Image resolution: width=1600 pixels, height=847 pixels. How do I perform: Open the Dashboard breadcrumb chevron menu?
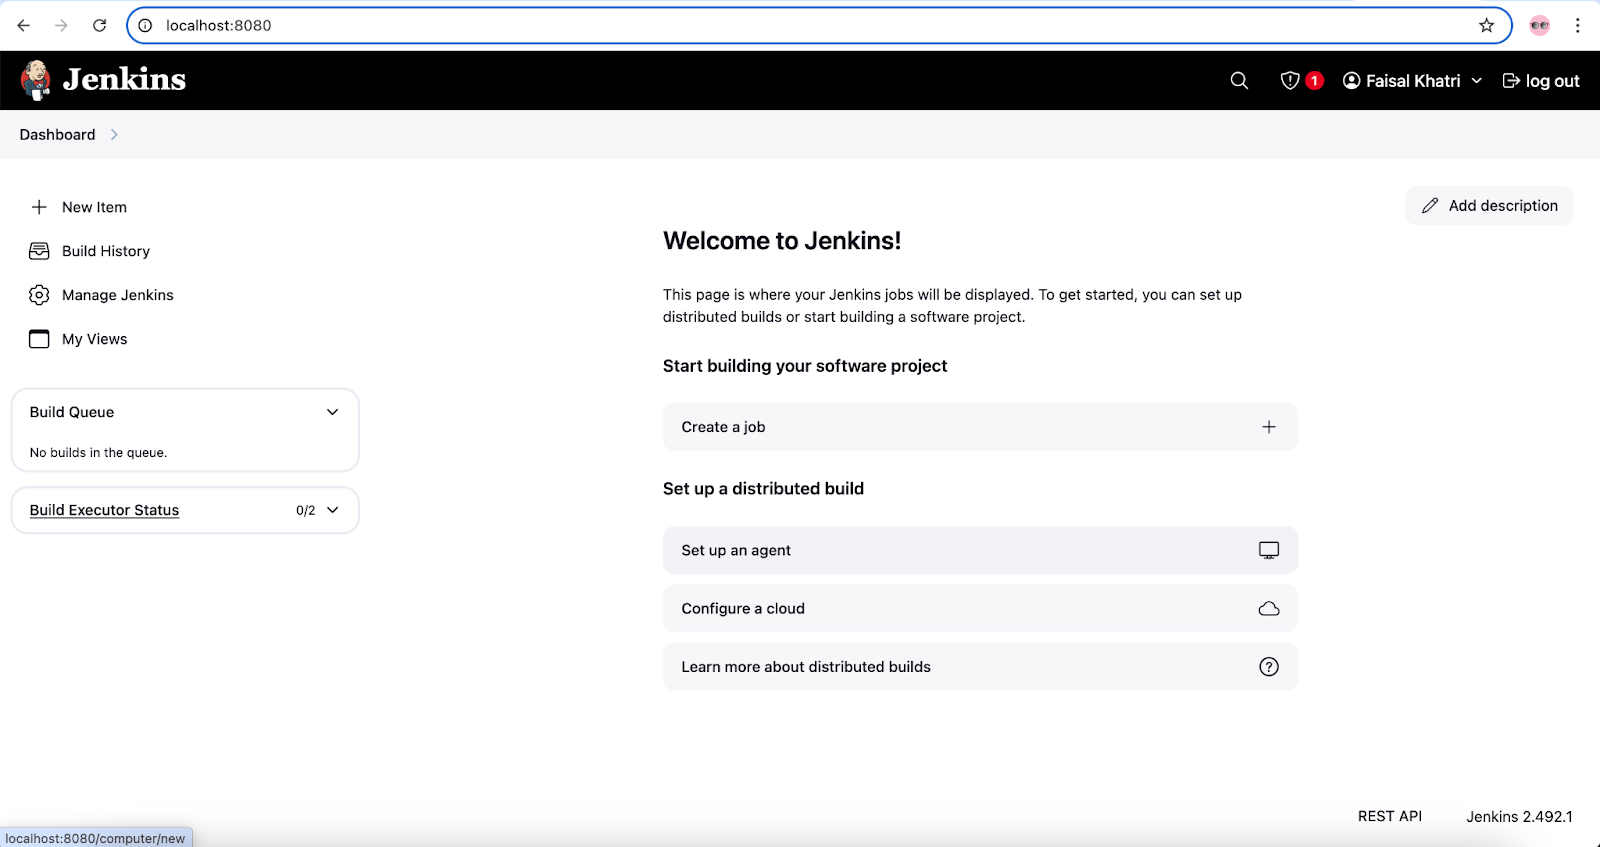[114, 135]
